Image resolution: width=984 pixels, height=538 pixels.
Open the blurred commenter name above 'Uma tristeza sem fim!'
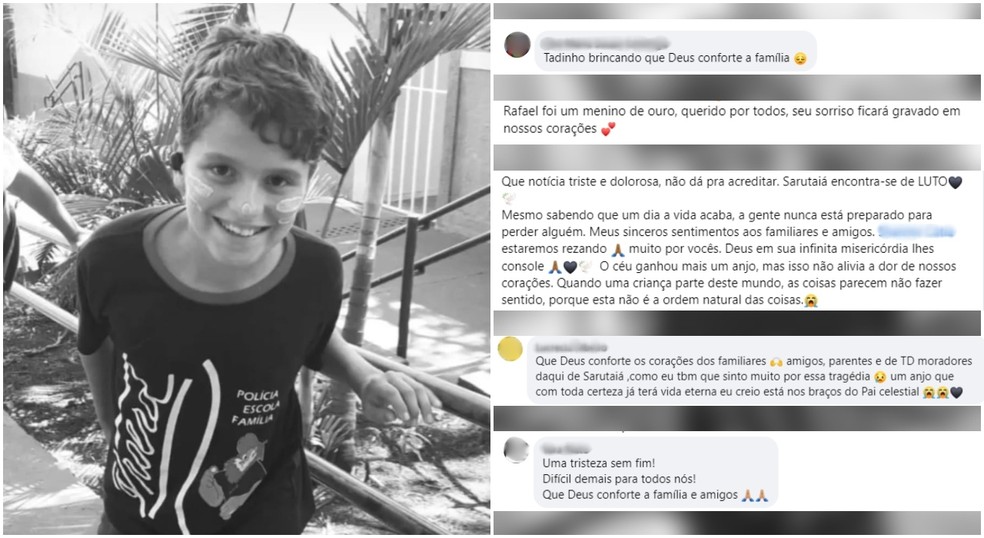tap(565, 448)
